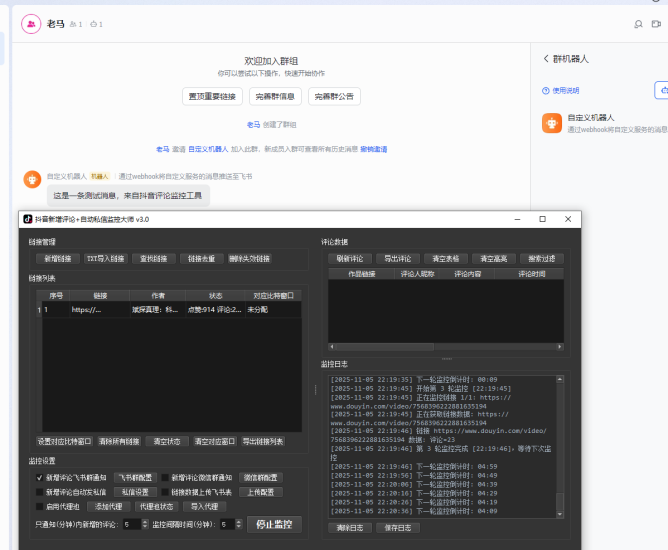Click comment table right scroll arrow
Viewport: 668px width, 550px height.
559,347
